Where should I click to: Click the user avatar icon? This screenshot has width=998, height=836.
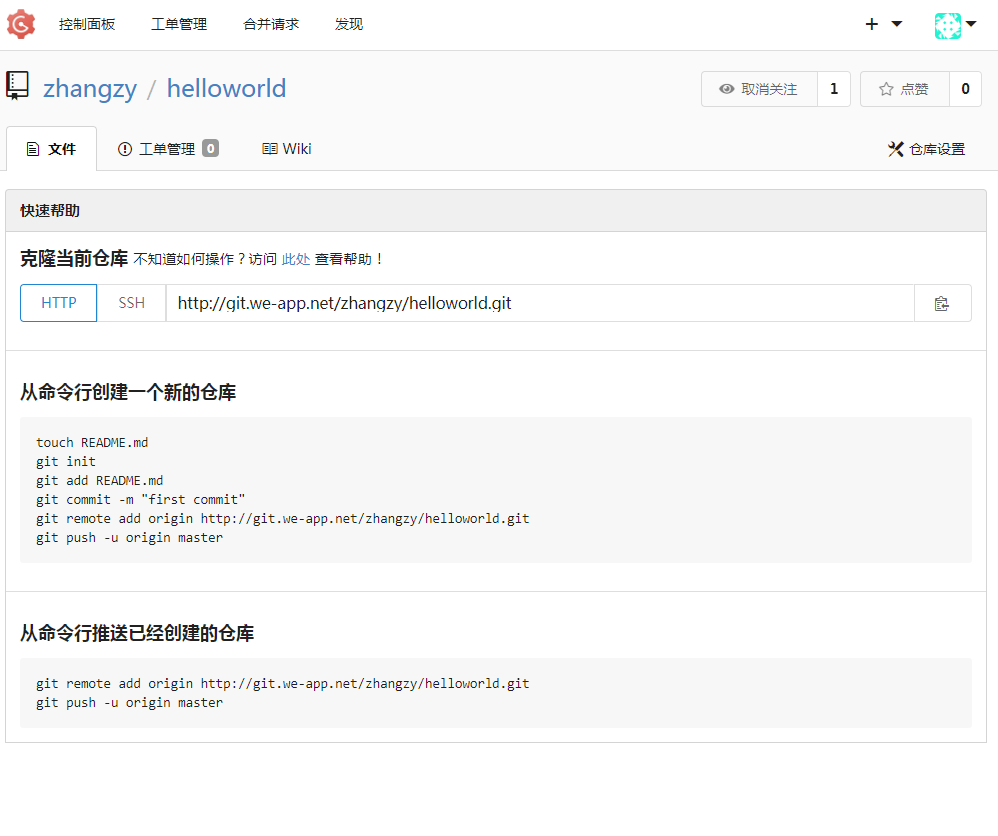tap(947, 25)
